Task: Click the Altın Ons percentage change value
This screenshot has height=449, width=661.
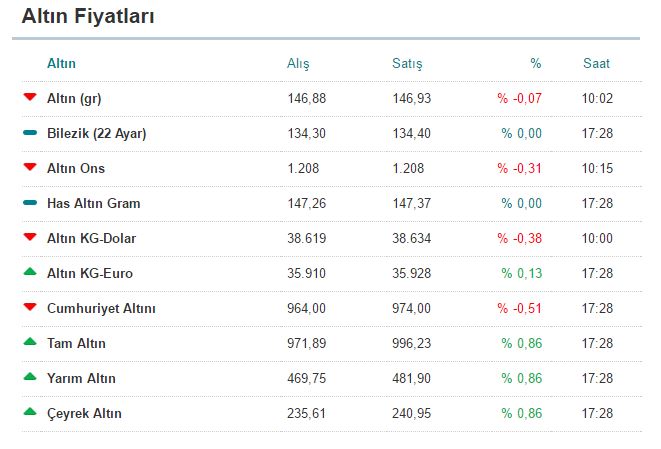Action: (520, 168)
